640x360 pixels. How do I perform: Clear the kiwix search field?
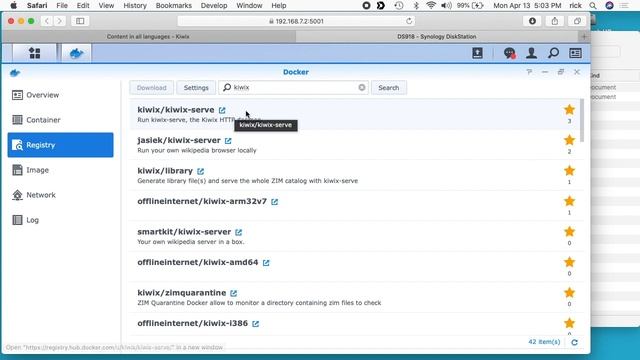coord(362,87)
